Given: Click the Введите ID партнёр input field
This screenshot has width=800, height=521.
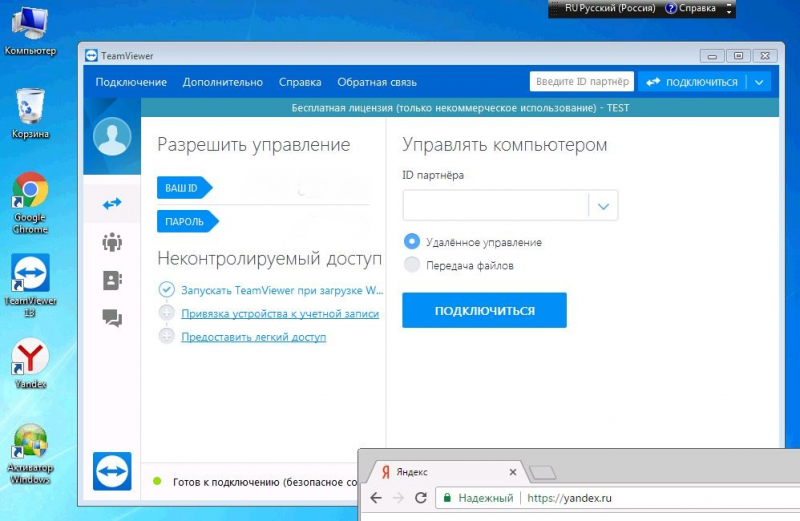Looking at the screenshot, I should (582, 82).
